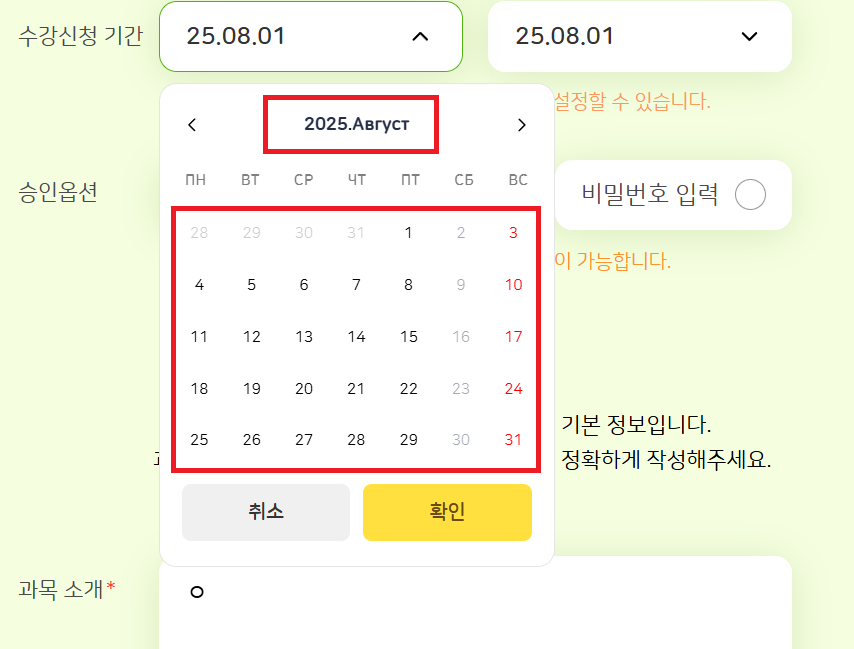Pick Sunday August 10
Image resolution: width=854 pixels, height=649 pixels.
(x=513, y=285)
